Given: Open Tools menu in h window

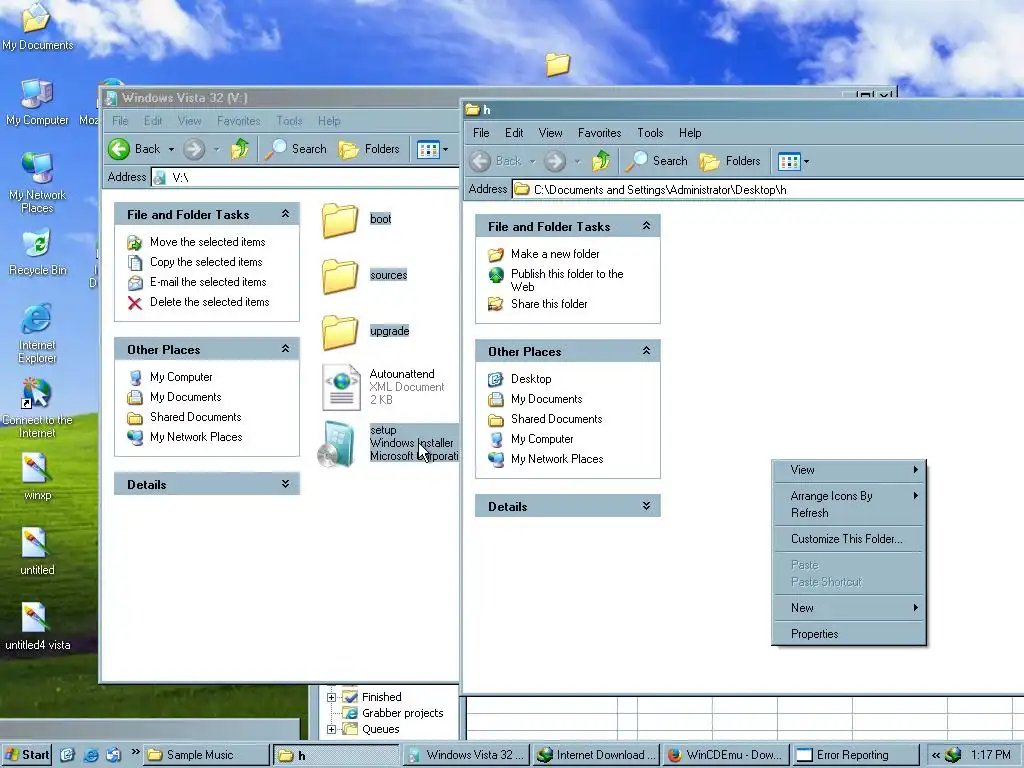Looking at the screenshot, I should (650, 133).
